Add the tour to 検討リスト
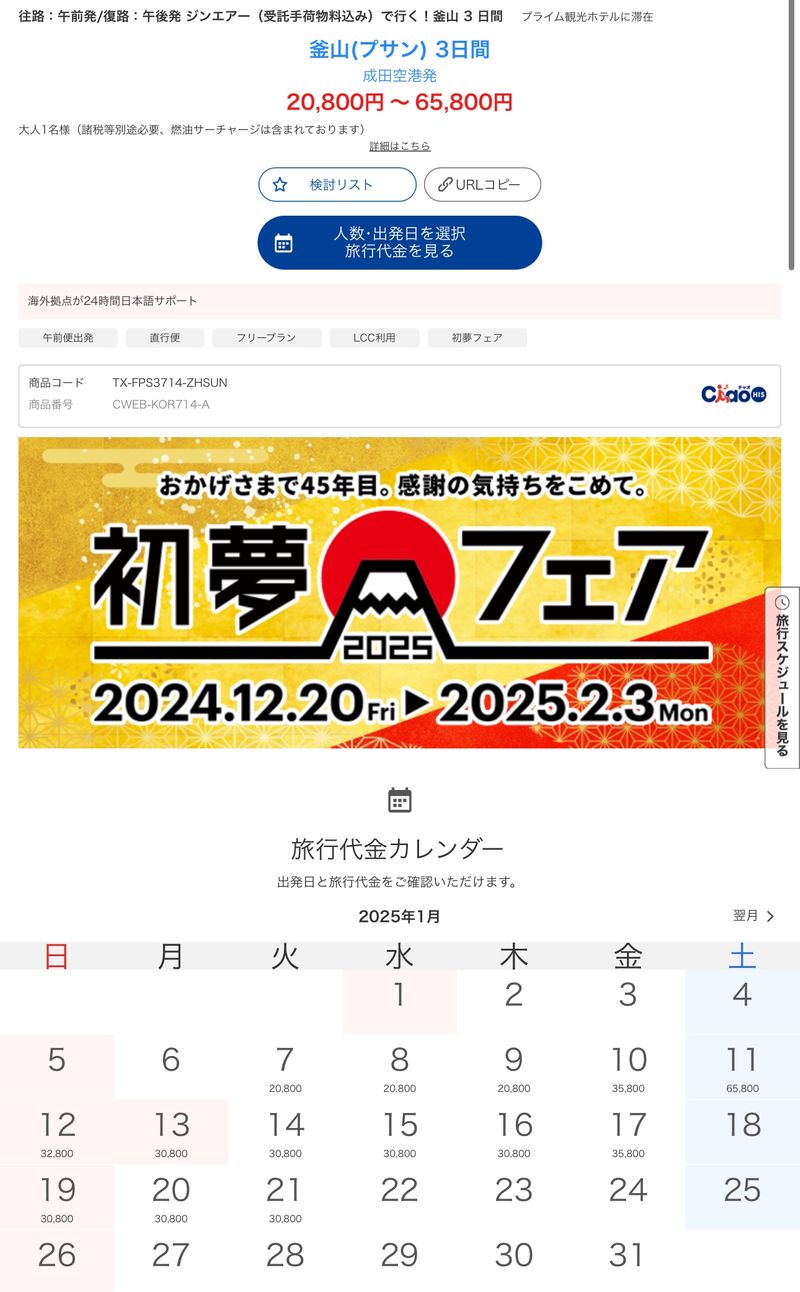The width and height of the screenshot is (800, 1292). pos(337,185)
